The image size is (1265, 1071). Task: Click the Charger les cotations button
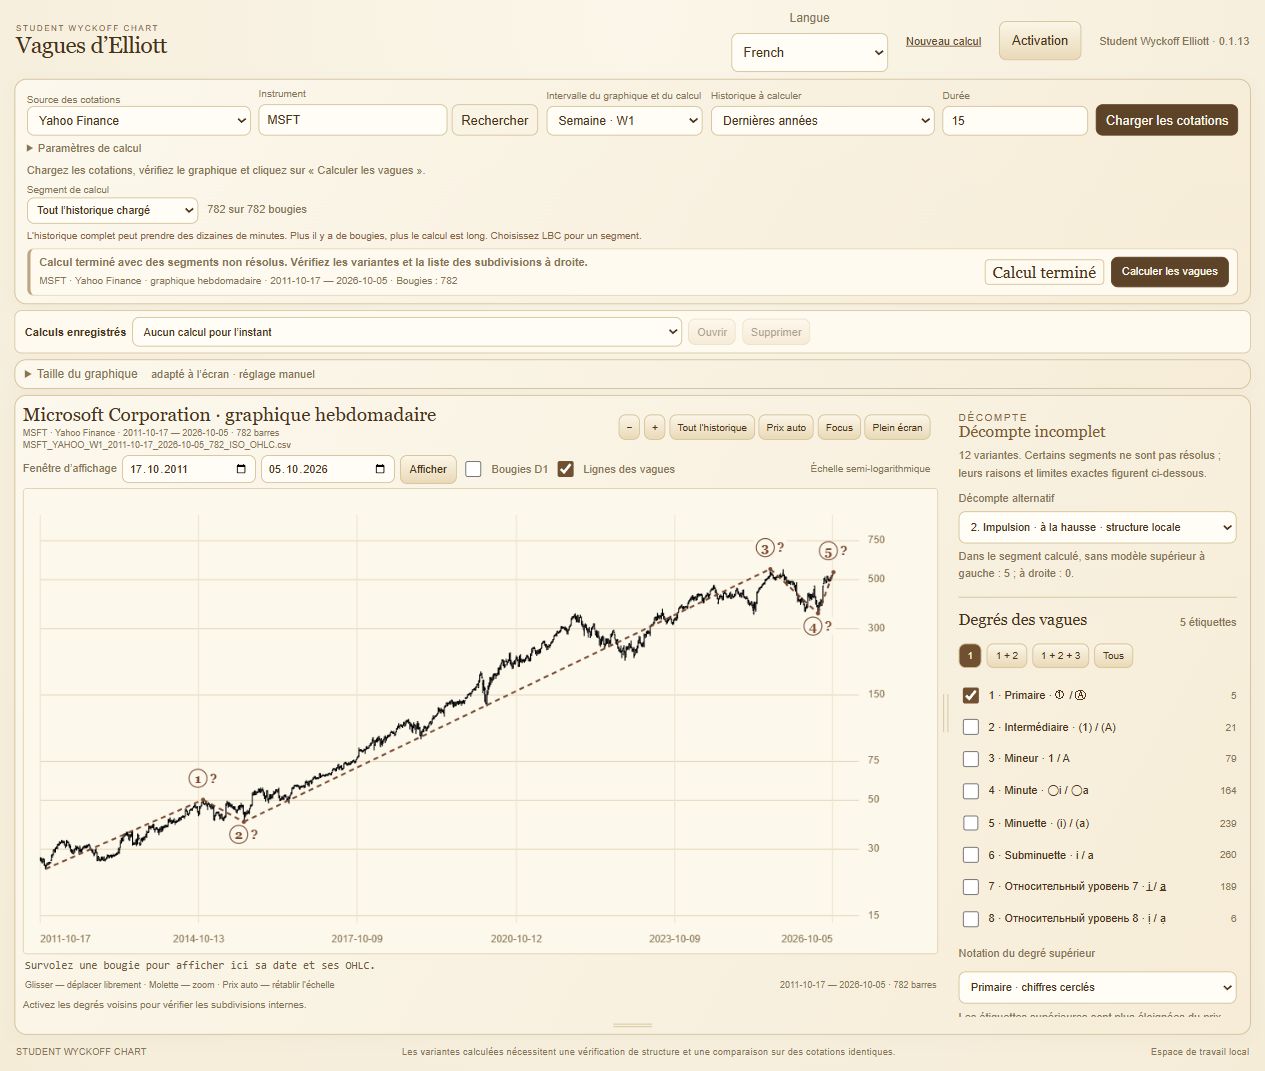(1167, 120)
